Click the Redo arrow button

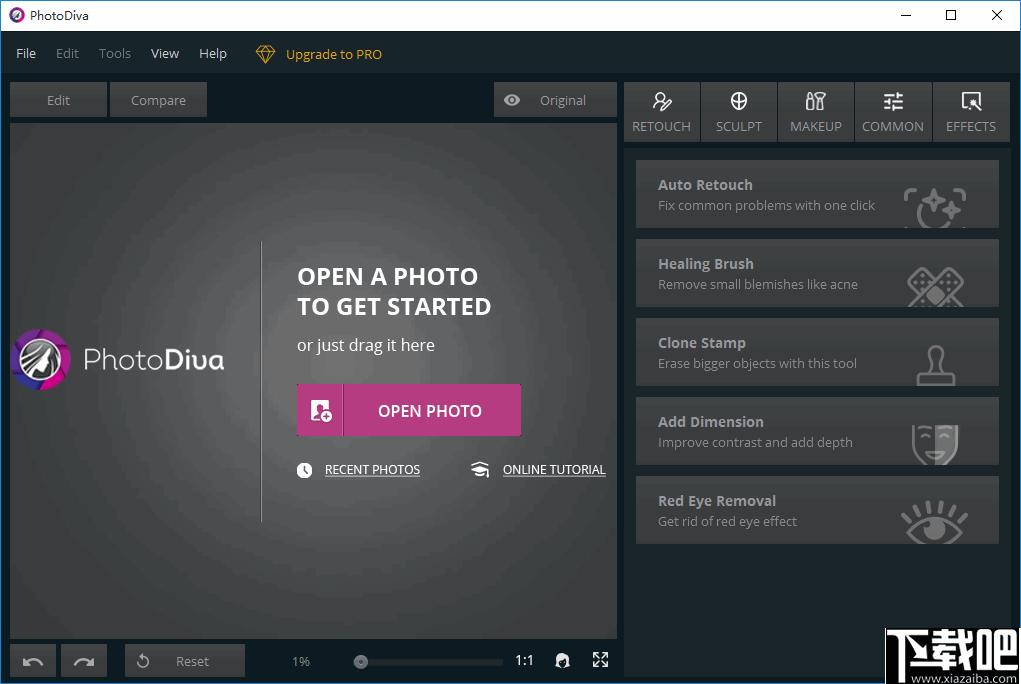click(84, 661)
